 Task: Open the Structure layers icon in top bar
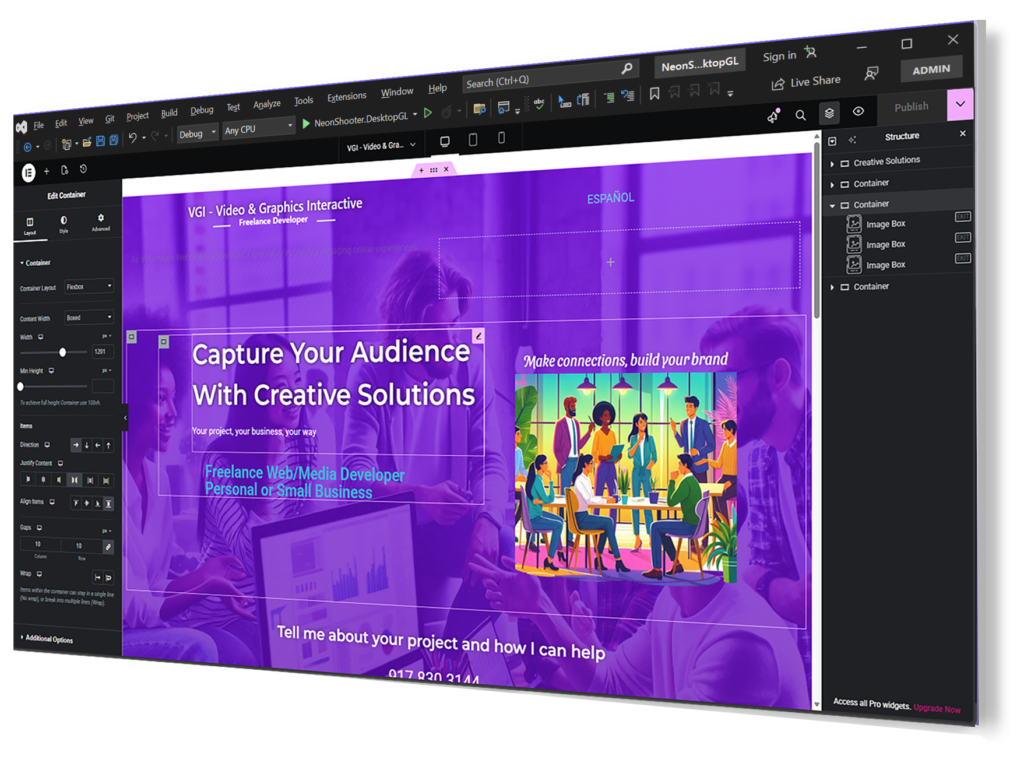pyautogui.click(x=829, y=113)
